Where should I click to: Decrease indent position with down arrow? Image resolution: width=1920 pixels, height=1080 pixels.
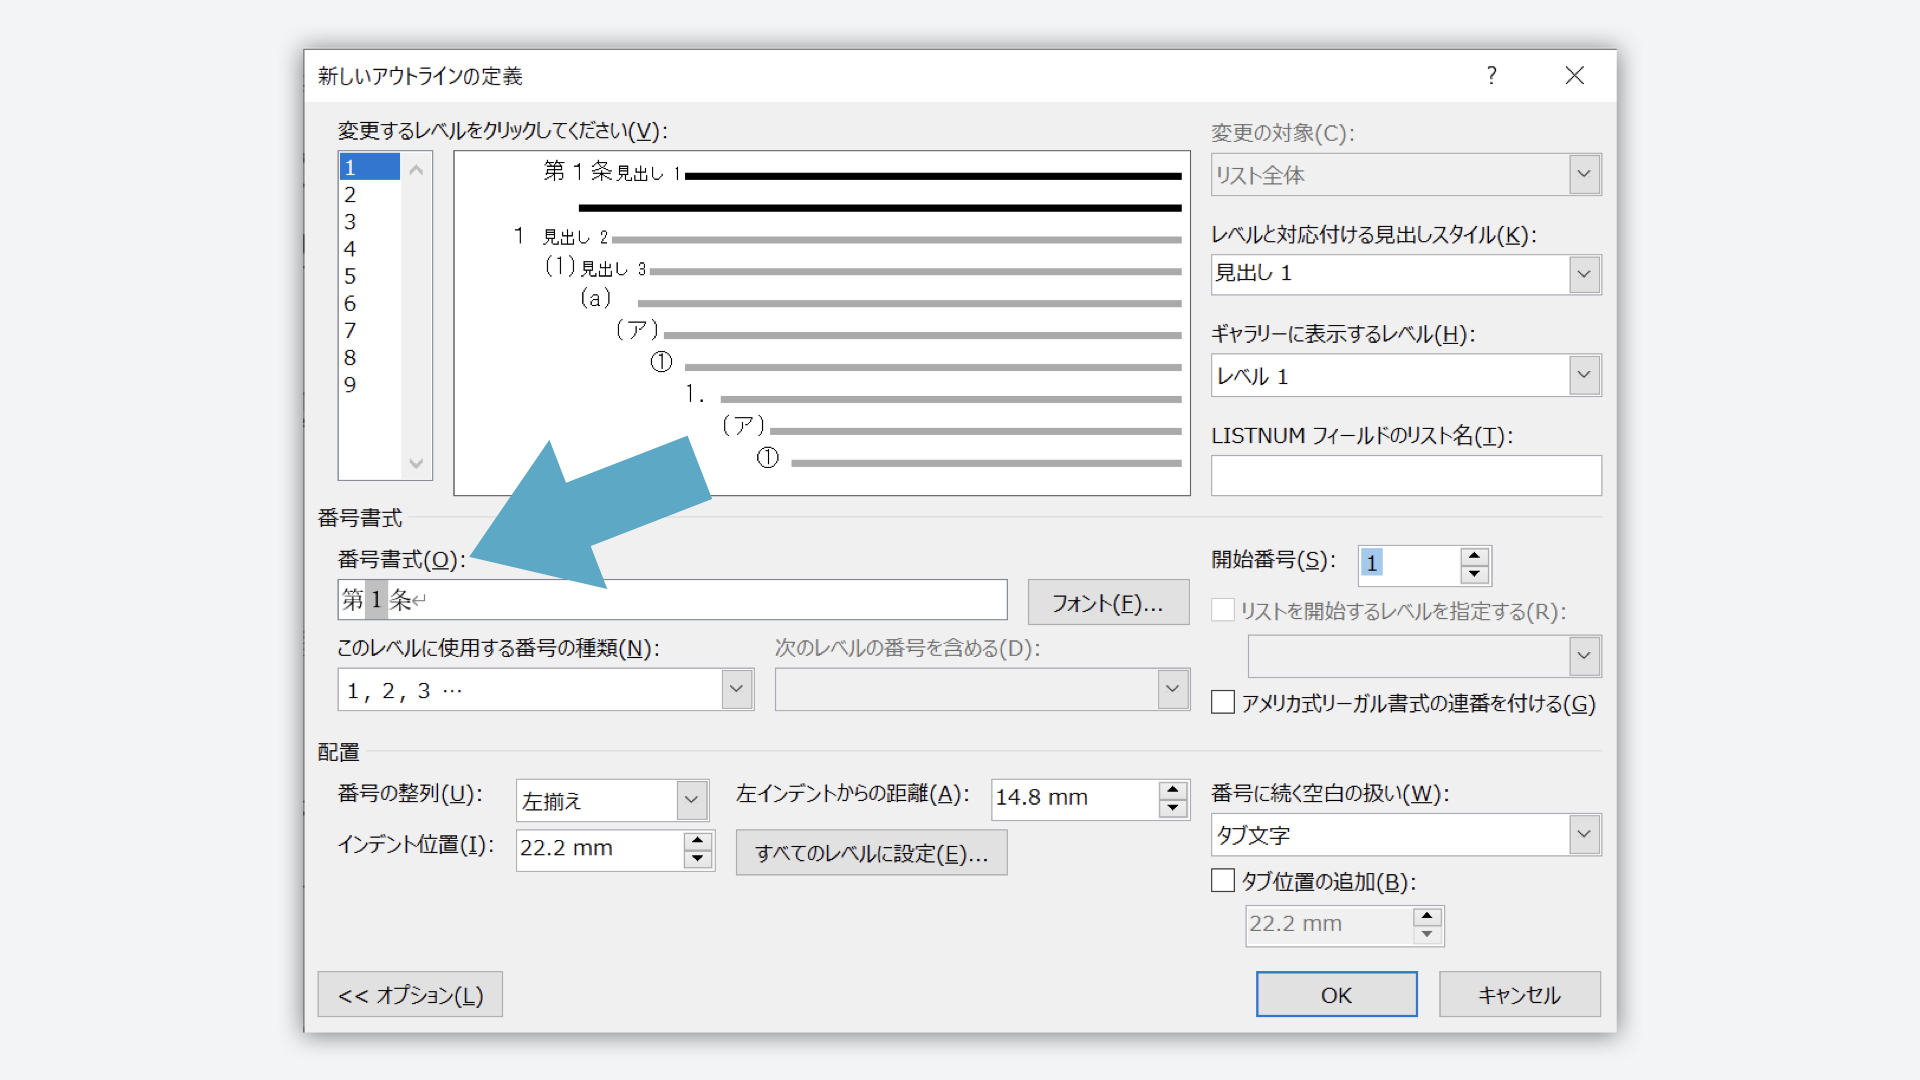(697, 859)
